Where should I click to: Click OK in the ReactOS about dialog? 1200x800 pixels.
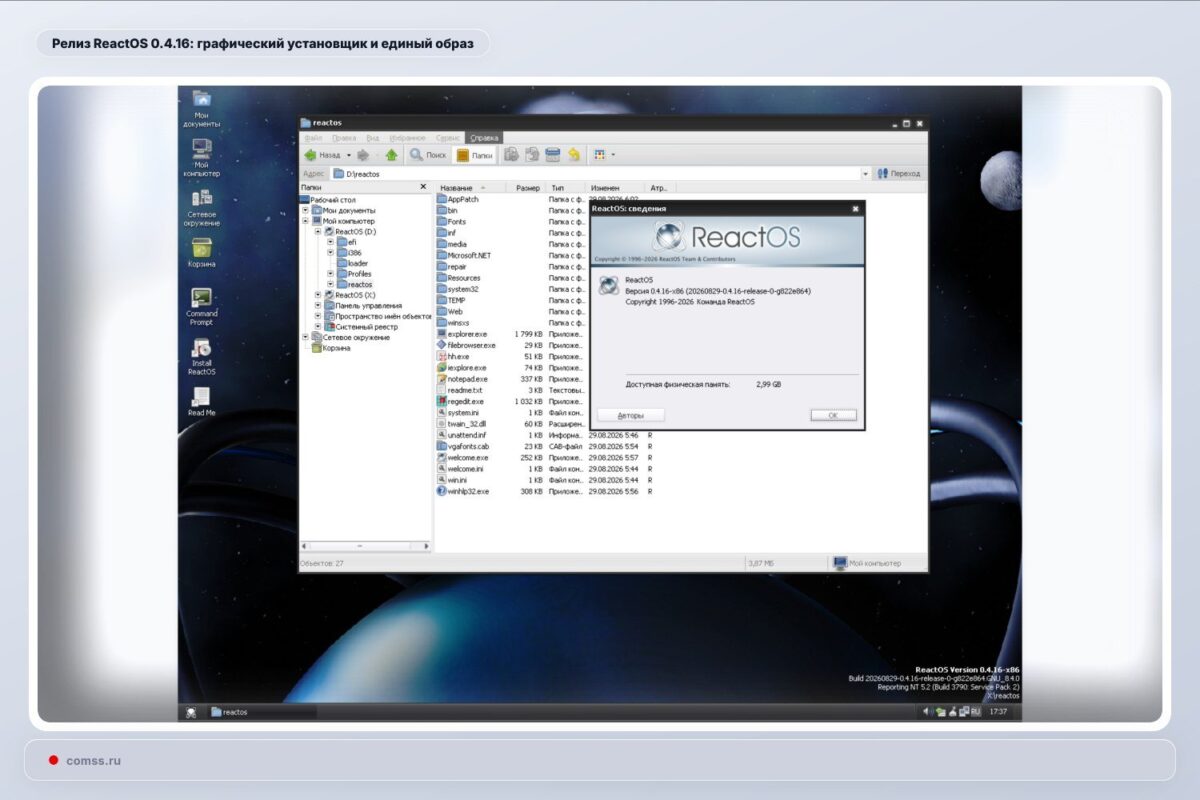[833, 415]
